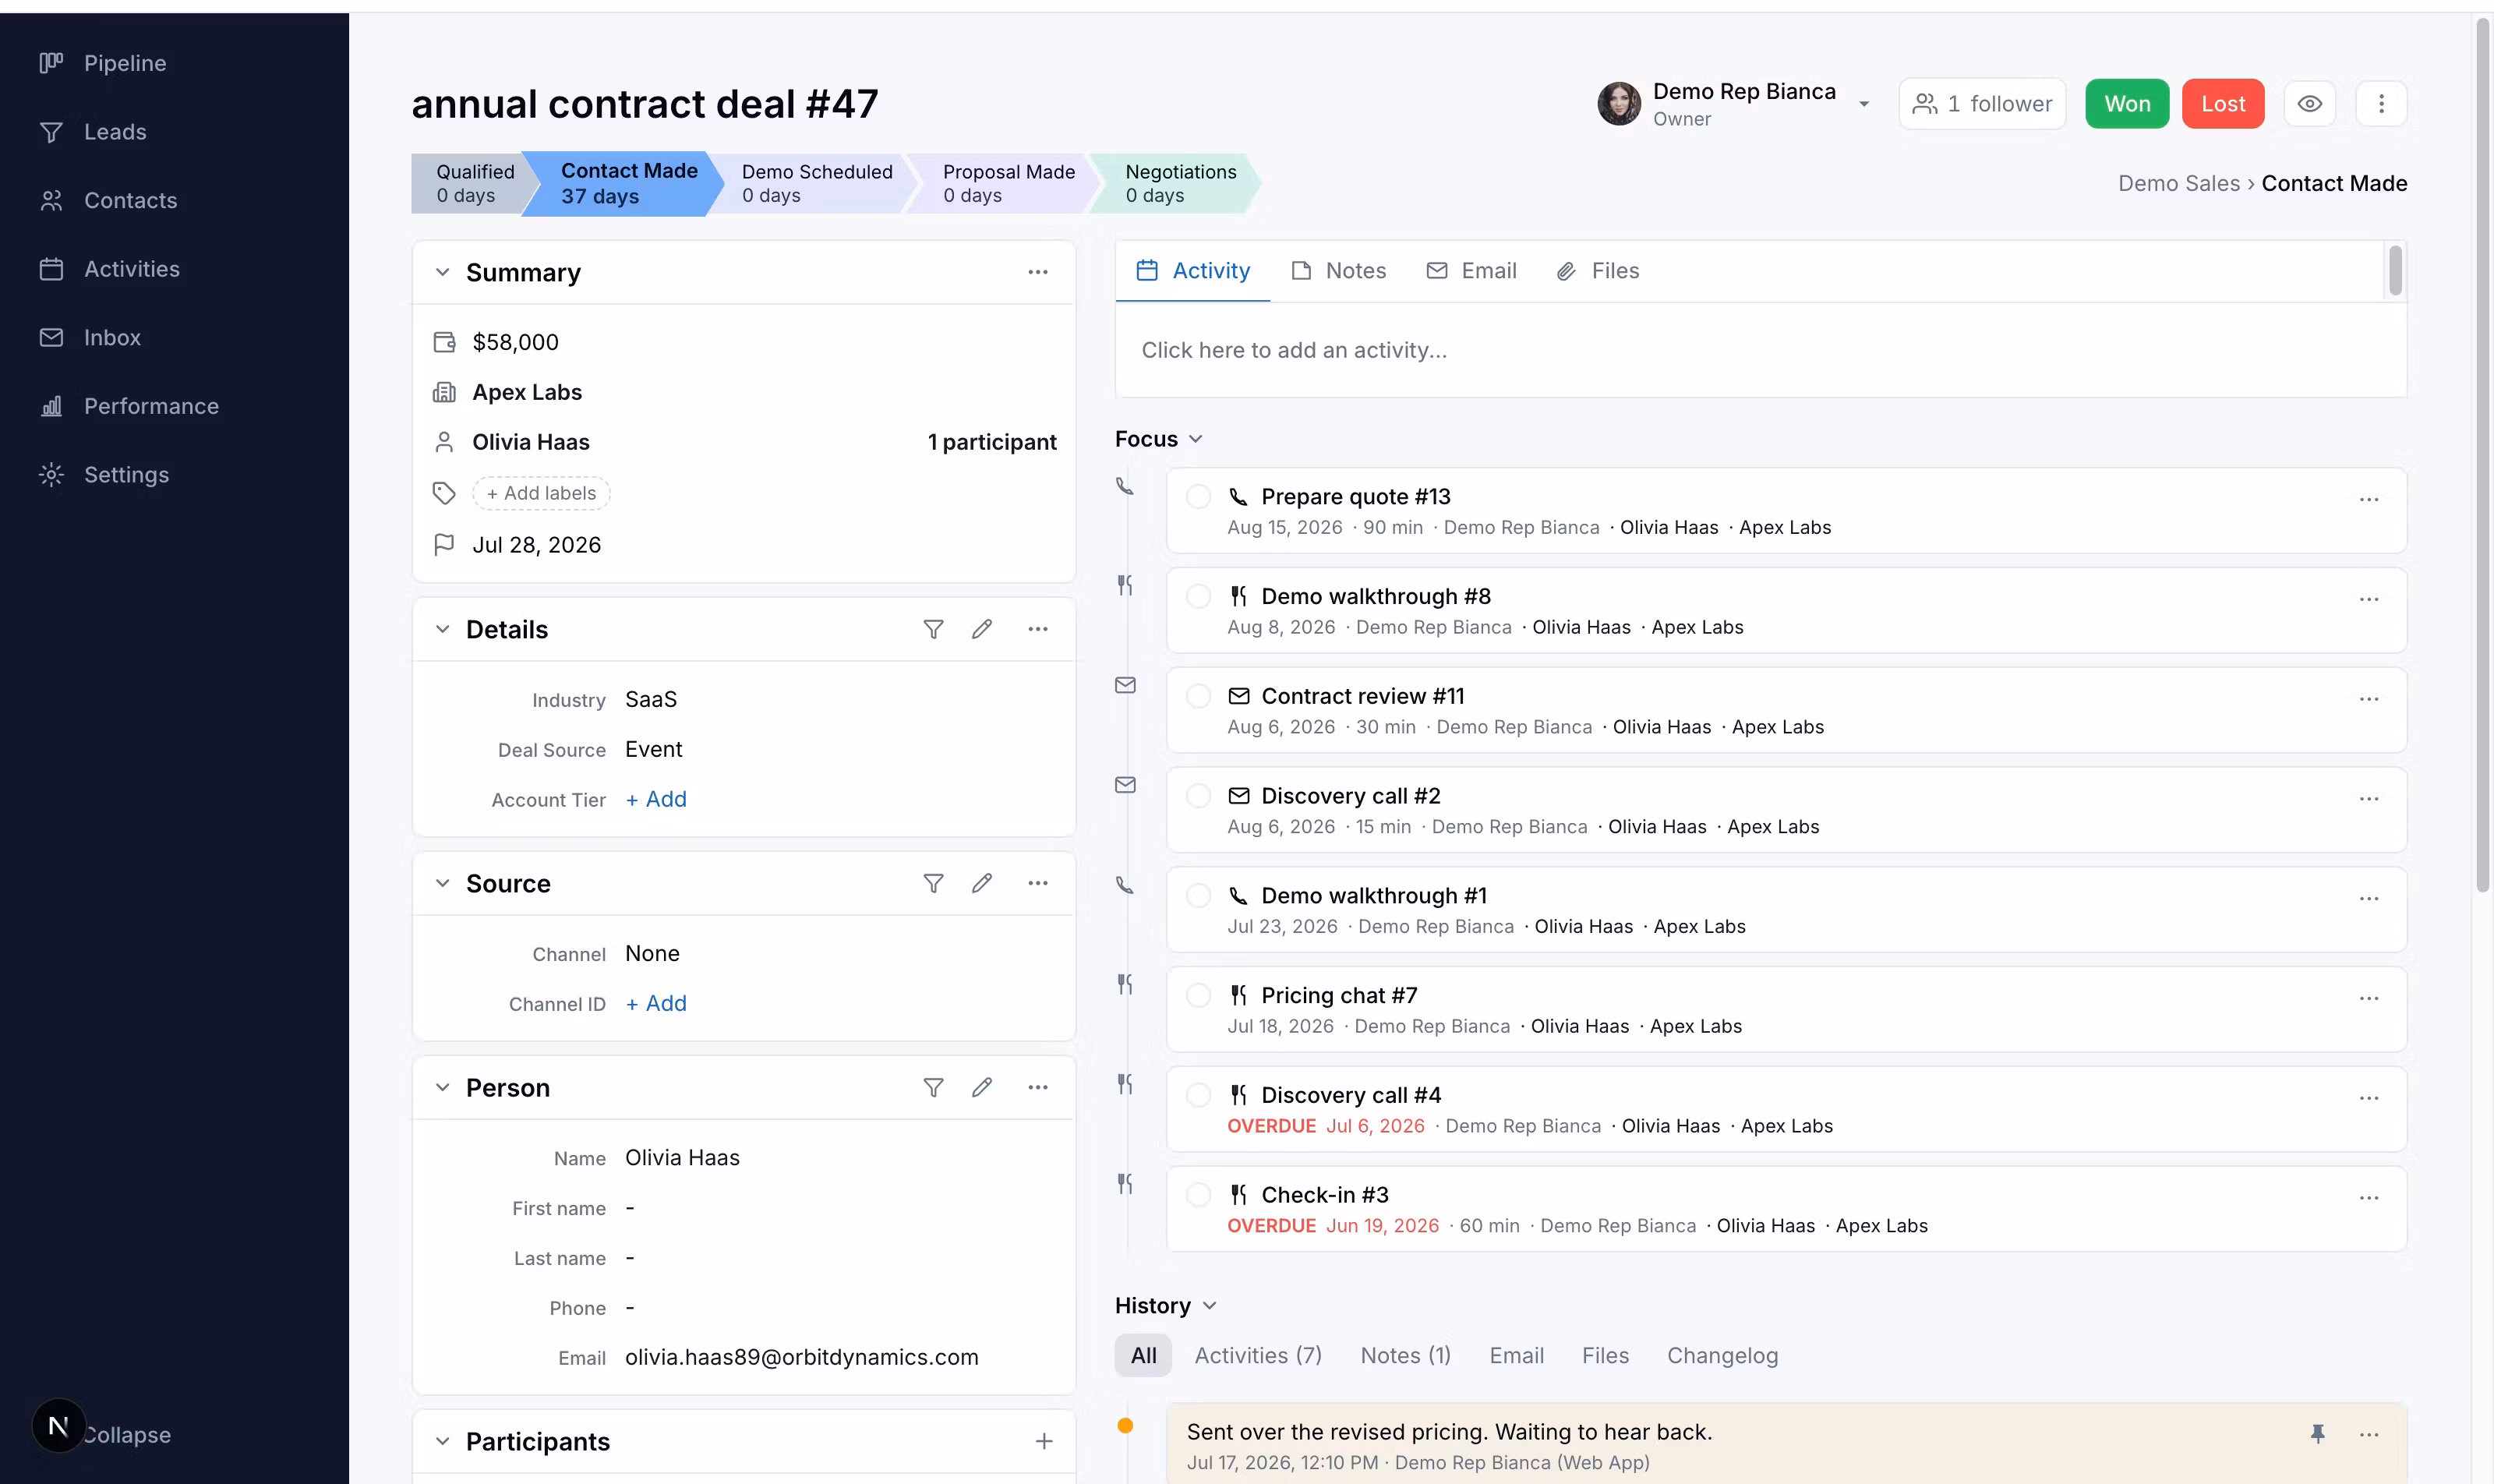Filter history by Changelog
The width and height of the screenshot is (2494, 1484).
click(1722, 1356)
